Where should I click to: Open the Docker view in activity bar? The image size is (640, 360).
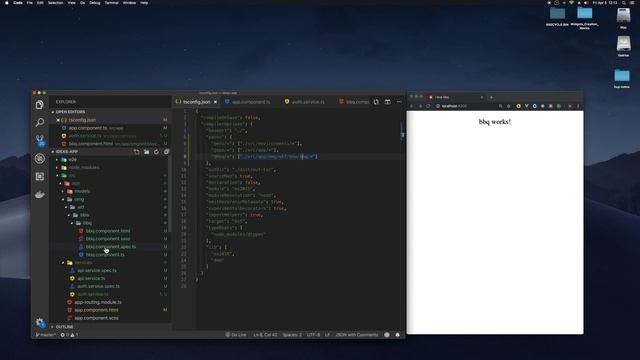(x=40, y=195)
